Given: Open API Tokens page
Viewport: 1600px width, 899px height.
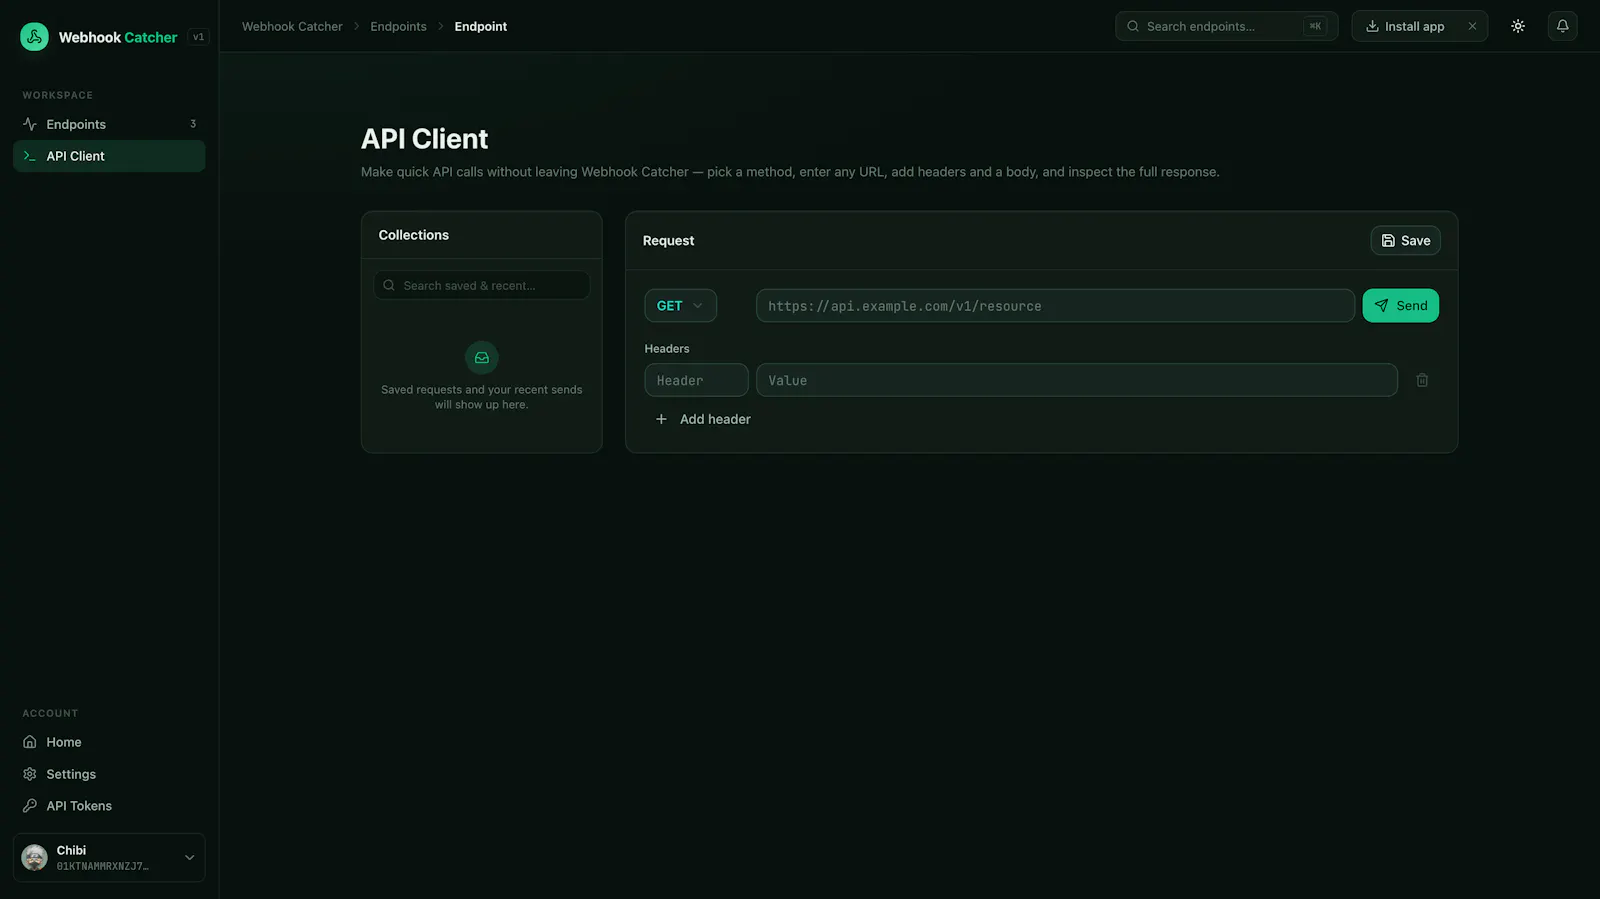Looking at the screenshot, I should click(109, 806).
